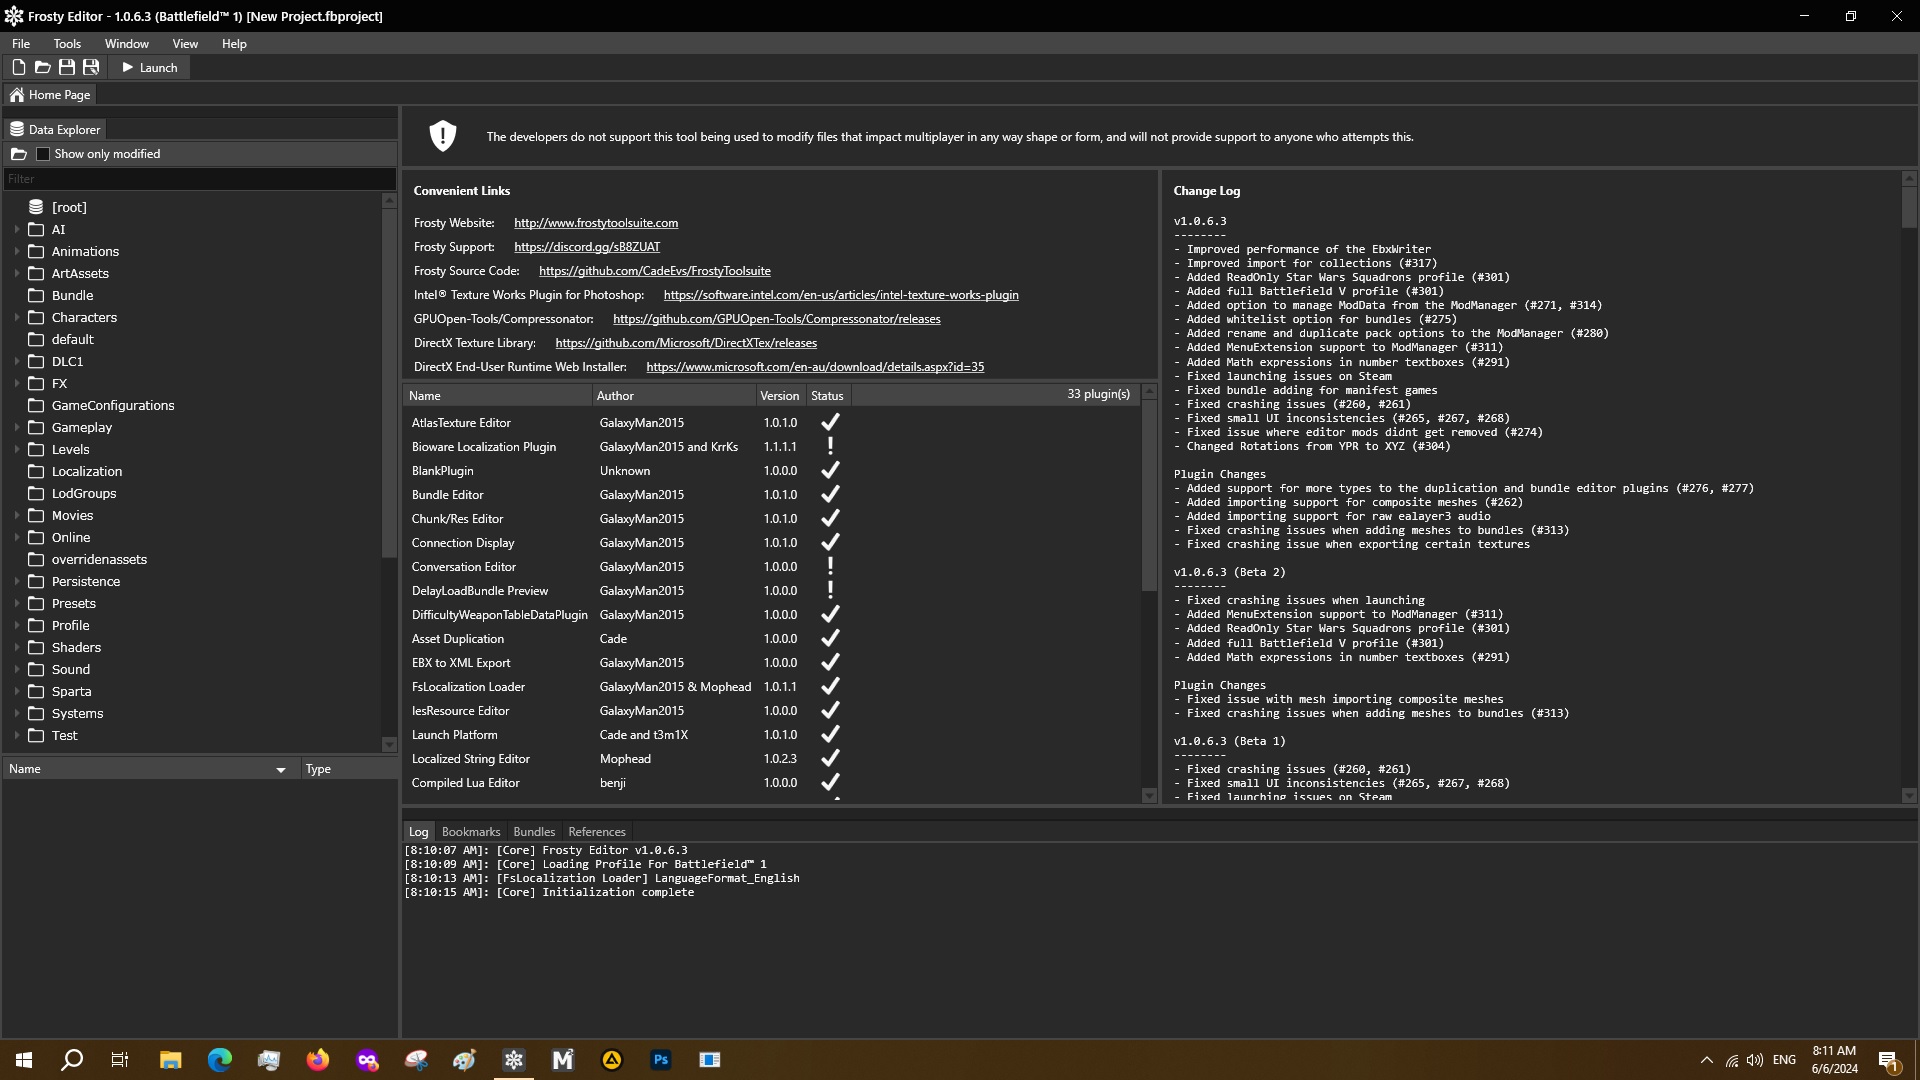Click the Save Project disk icon
The width and height of the screenshot is (1920, 1080).
67,67
